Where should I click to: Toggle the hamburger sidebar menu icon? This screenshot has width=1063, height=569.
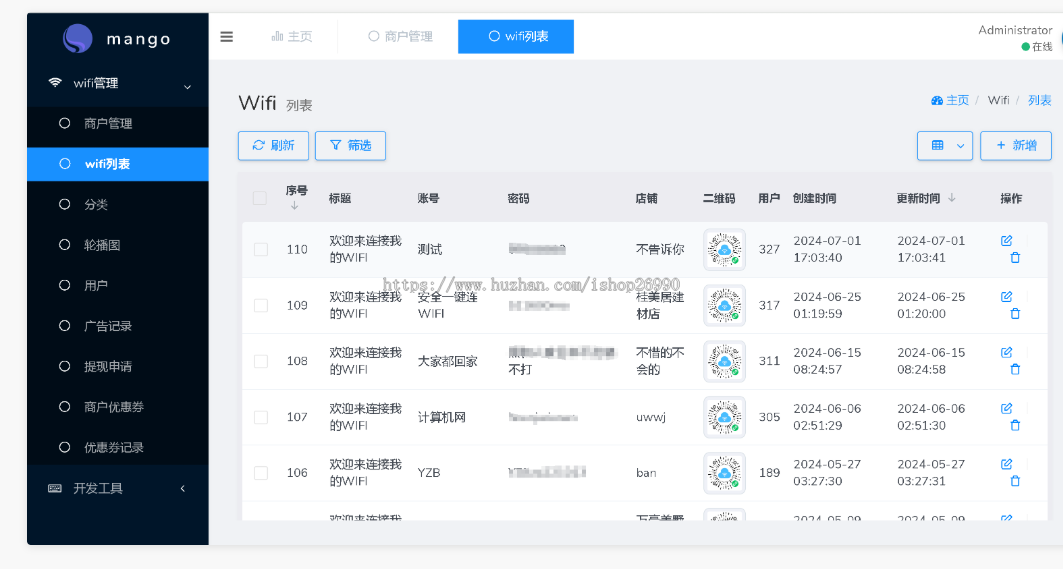point(226,37)
